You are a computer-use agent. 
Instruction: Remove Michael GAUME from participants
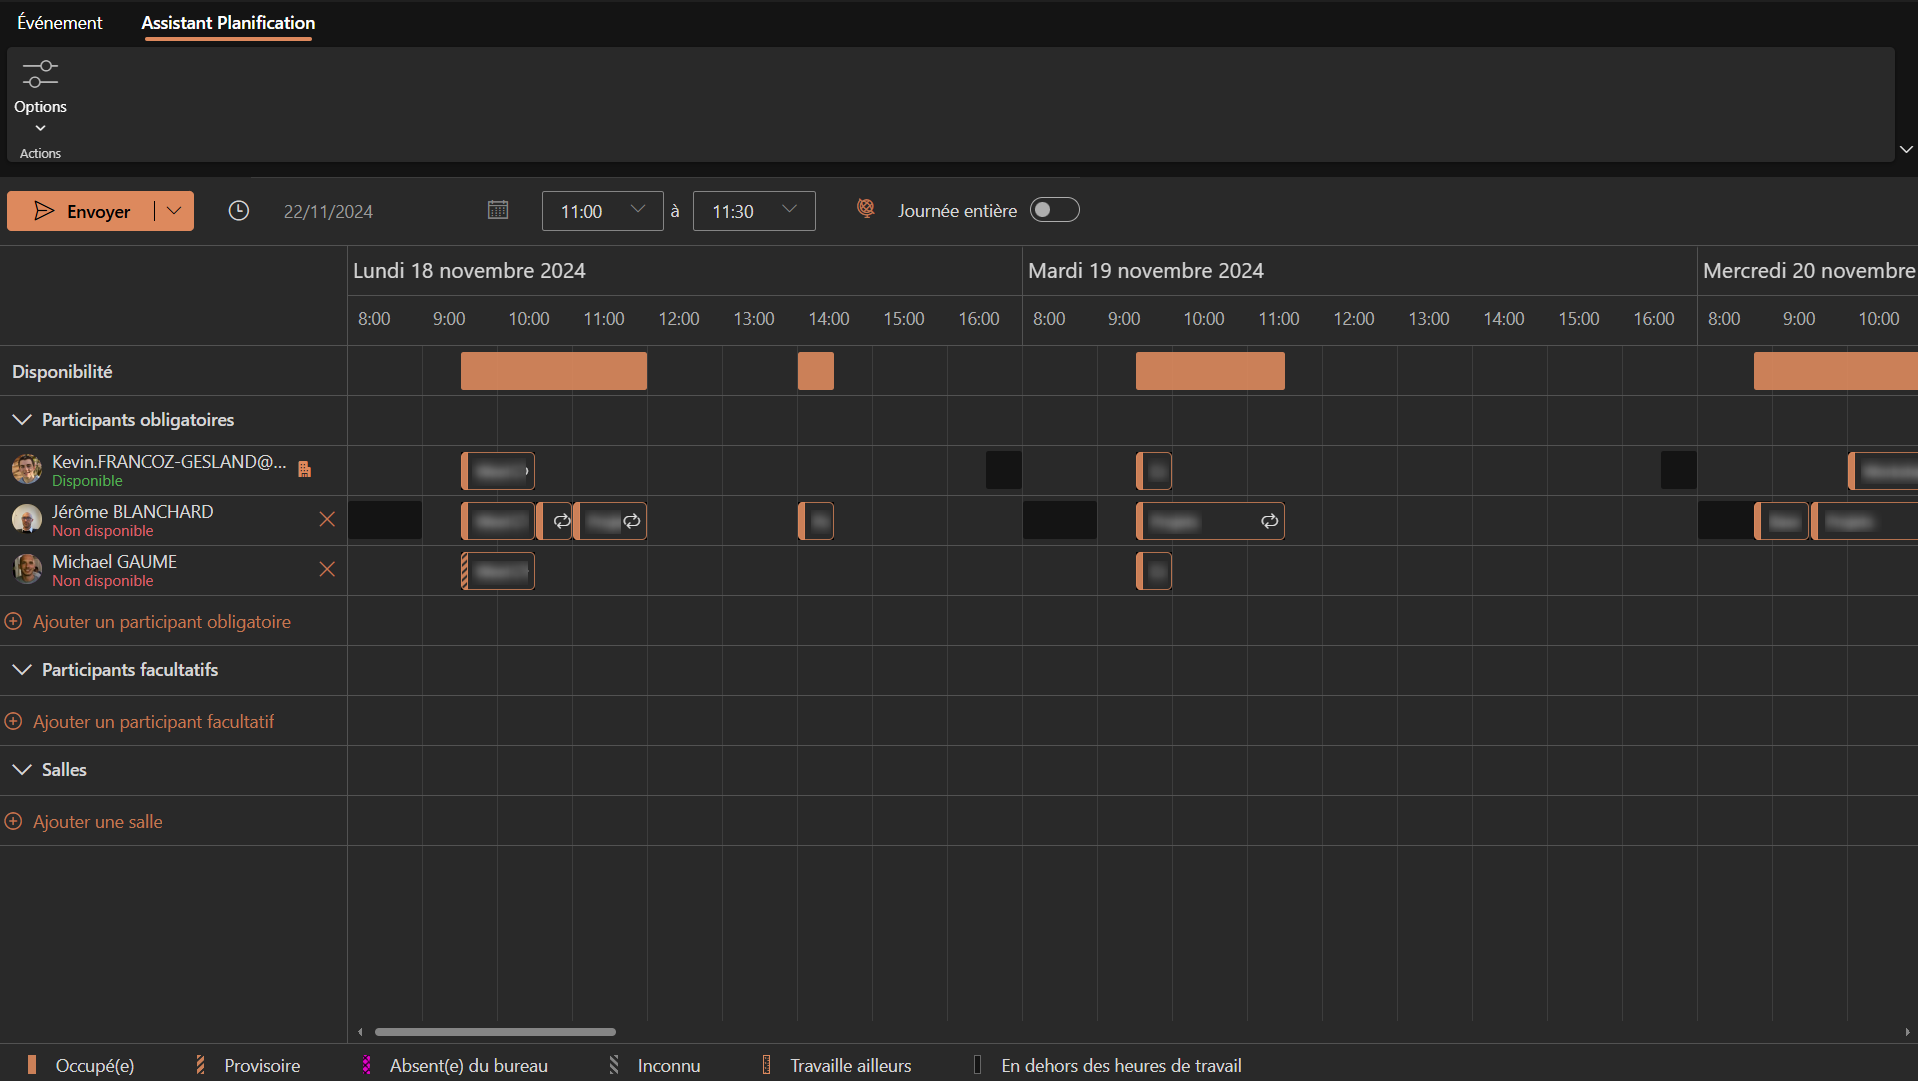327,569
